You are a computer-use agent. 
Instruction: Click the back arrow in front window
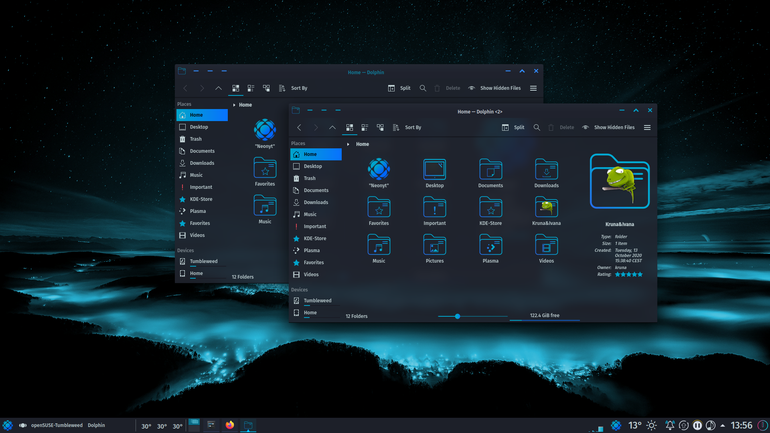(299, 128)
